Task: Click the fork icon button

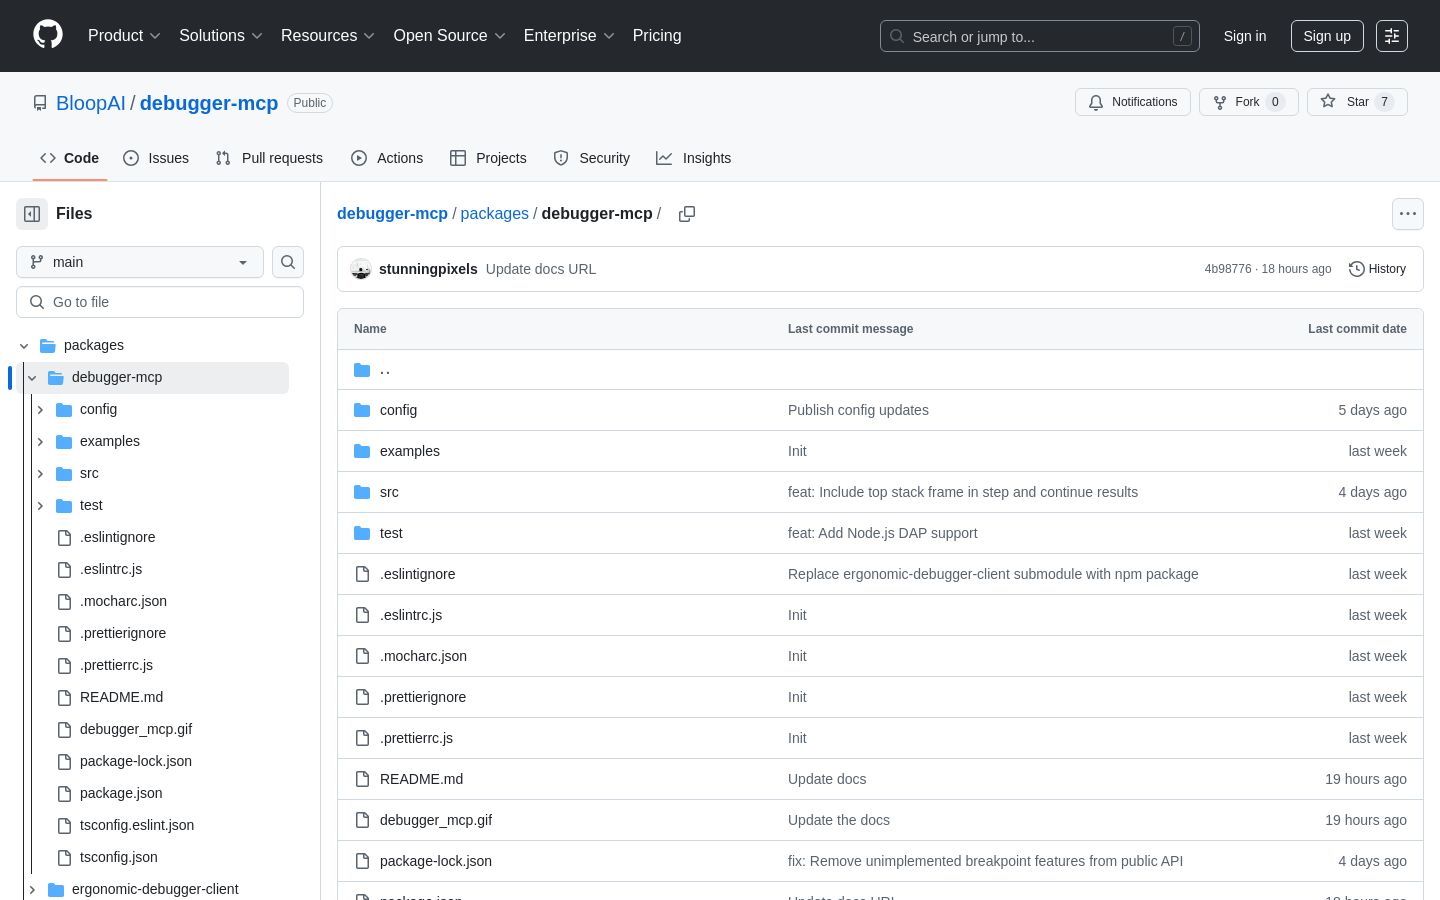Action: click(x=1220, y=102)
